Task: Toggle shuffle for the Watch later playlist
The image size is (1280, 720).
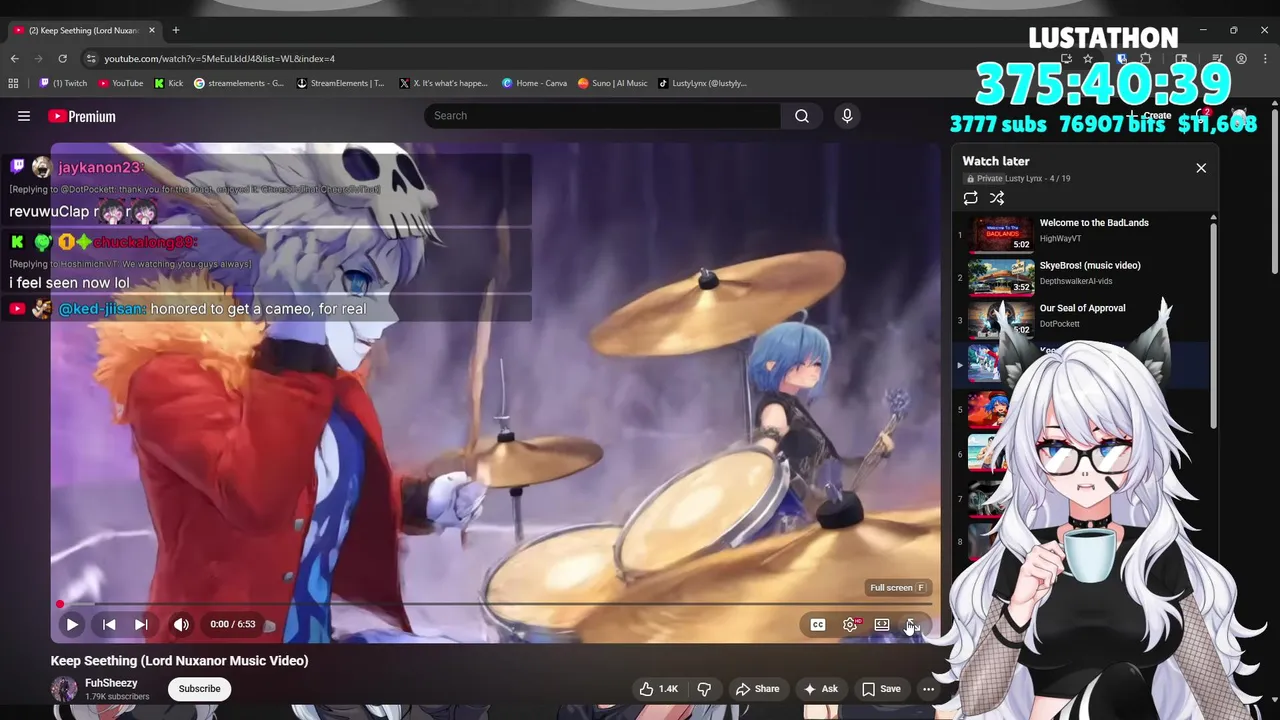Action: 997,198
